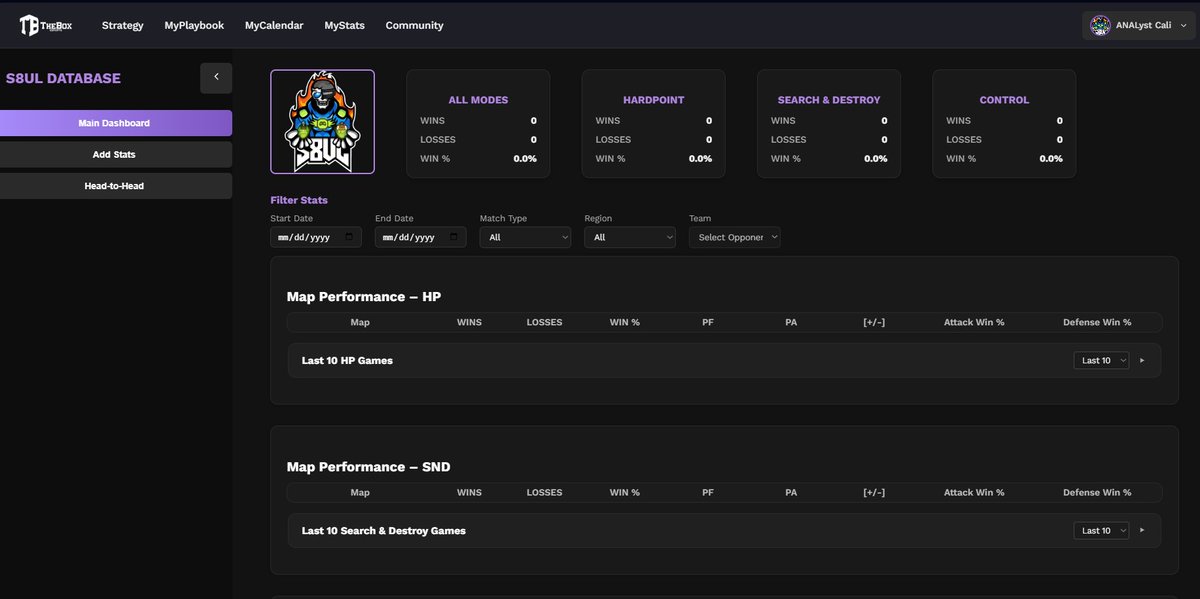1200x599 pixels.
Task: Click the CONTROL stats card title
Action: [1004, 100]
